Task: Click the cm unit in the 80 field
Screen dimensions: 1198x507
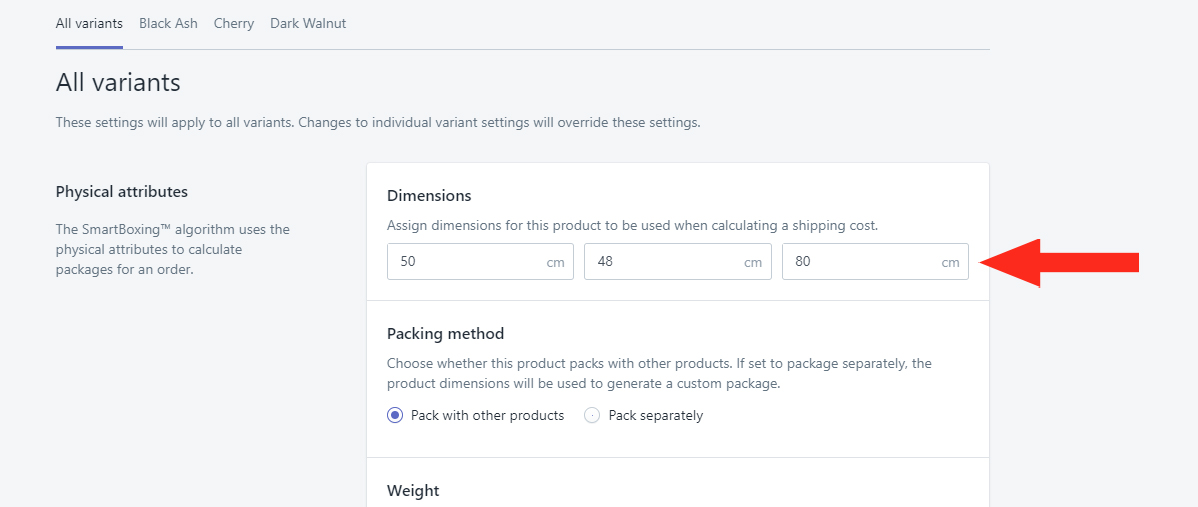Action: pyautogui.click(x=950, y=263)
